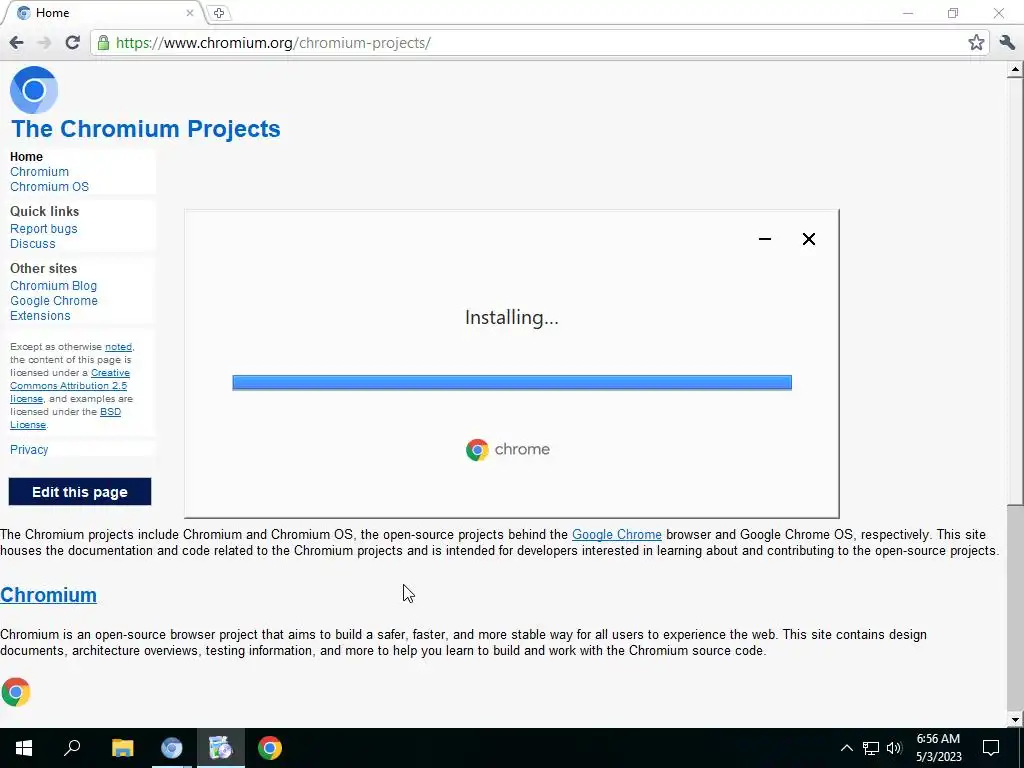Open a new tab with the plus button
The height and width of the screenshot is (768, 1024).
point(218,13)
